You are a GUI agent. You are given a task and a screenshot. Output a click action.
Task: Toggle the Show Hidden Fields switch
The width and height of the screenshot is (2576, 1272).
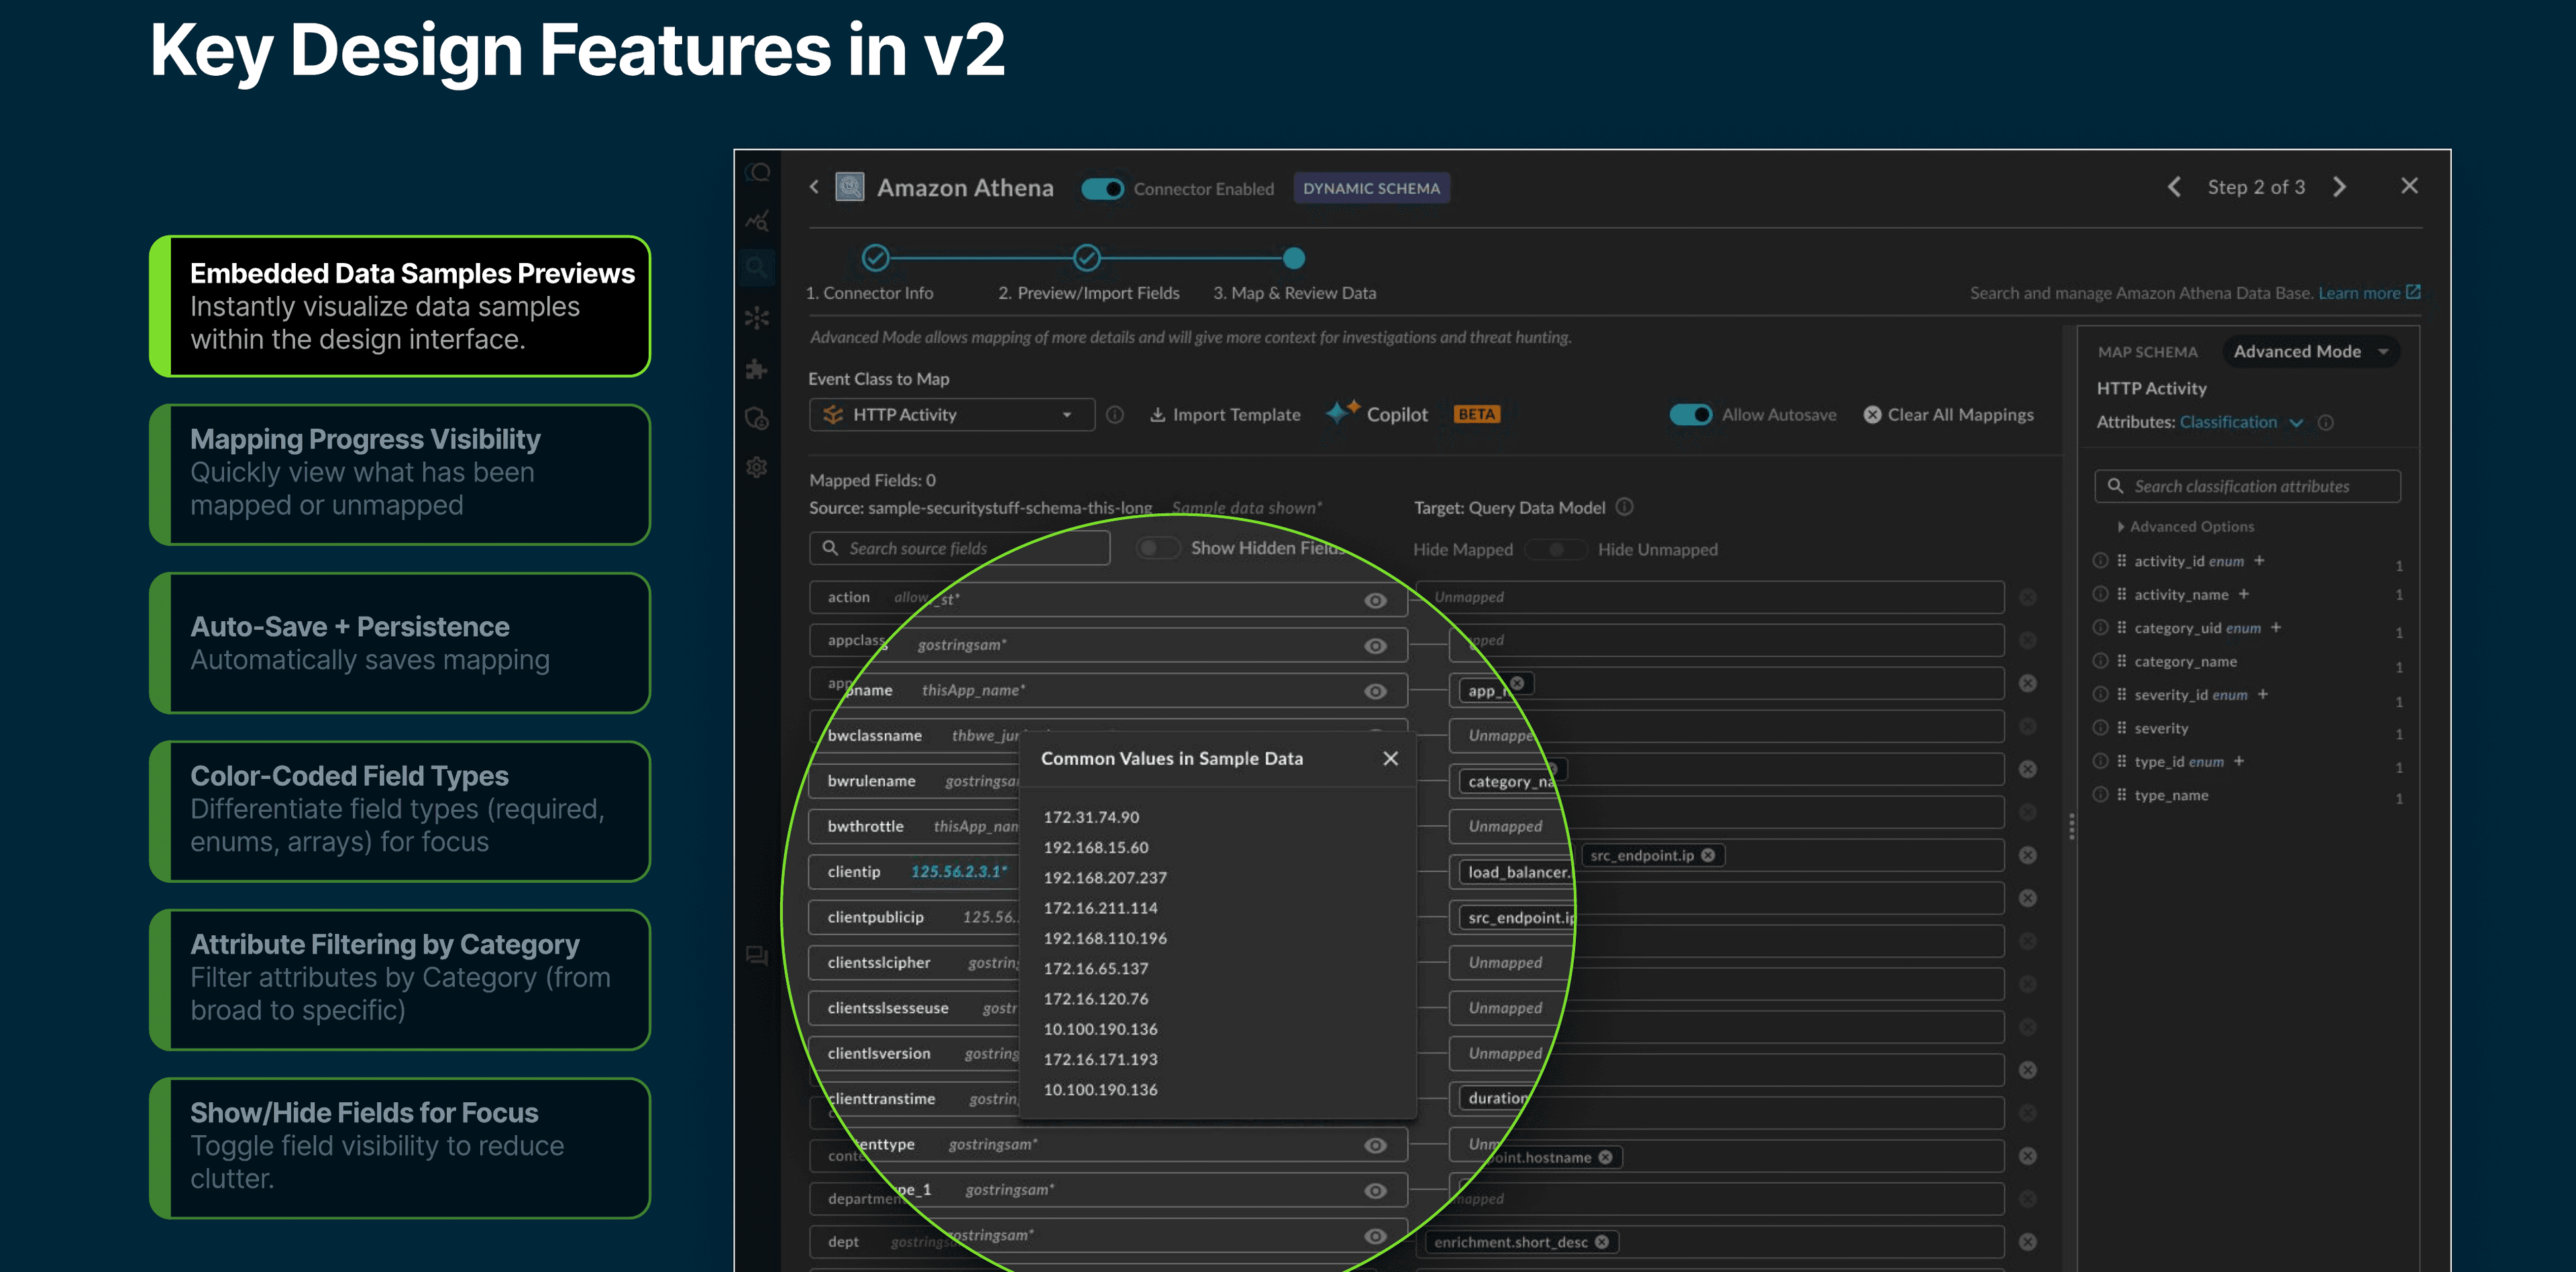pyautogui.click(x=1158, y=547)
